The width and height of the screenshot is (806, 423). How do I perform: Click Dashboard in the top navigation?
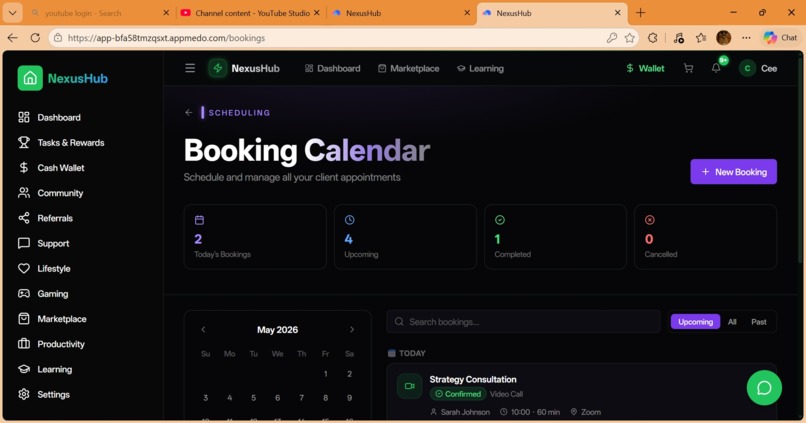333,68
